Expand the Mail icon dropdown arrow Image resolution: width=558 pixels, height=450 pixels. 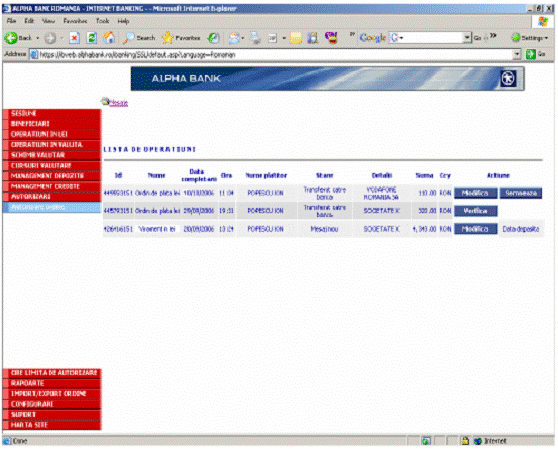tap(243, 38)
